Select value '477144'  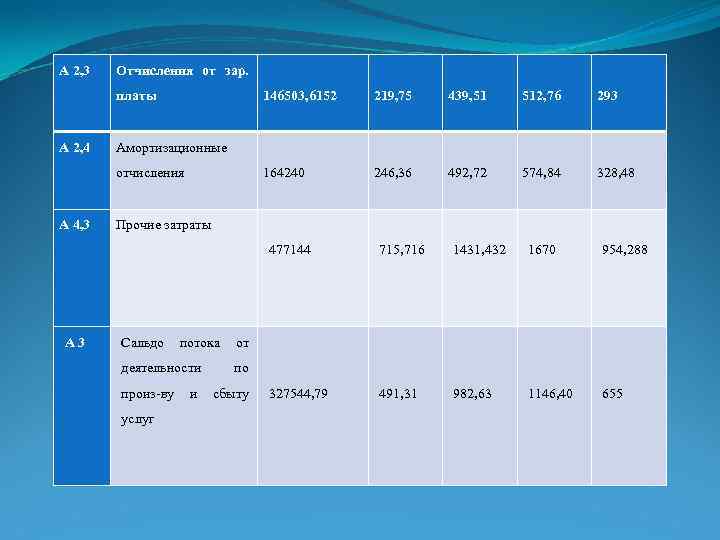[290, 249]
